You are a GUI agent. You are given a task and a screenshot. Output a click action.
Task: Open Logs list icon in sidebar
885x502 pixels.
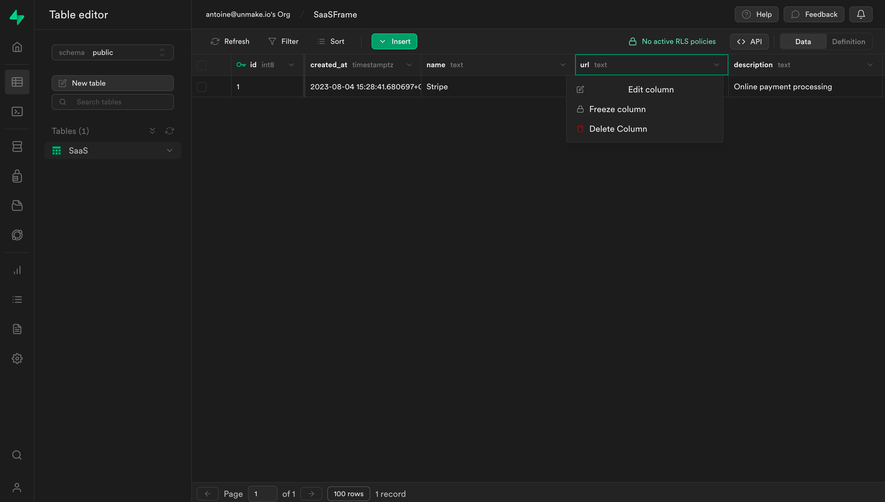[x=17, y=300]
